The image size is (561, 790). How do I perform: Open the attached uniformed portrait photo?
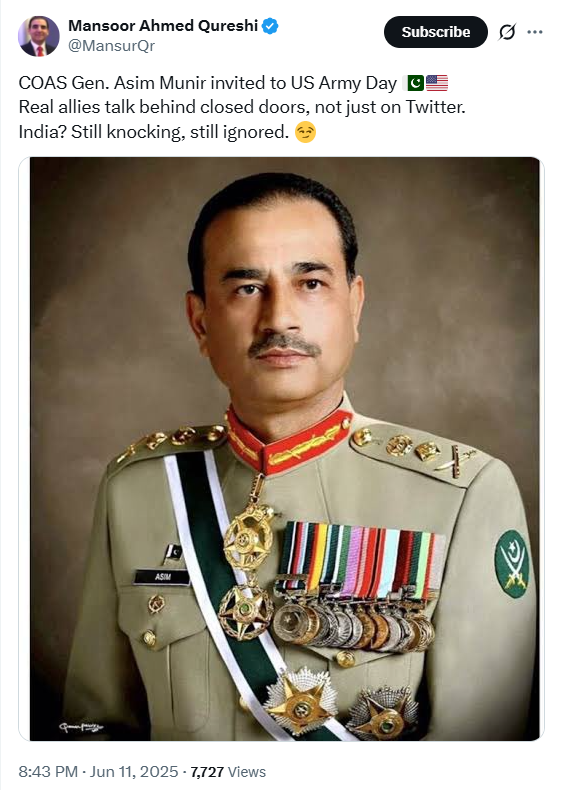284,448
